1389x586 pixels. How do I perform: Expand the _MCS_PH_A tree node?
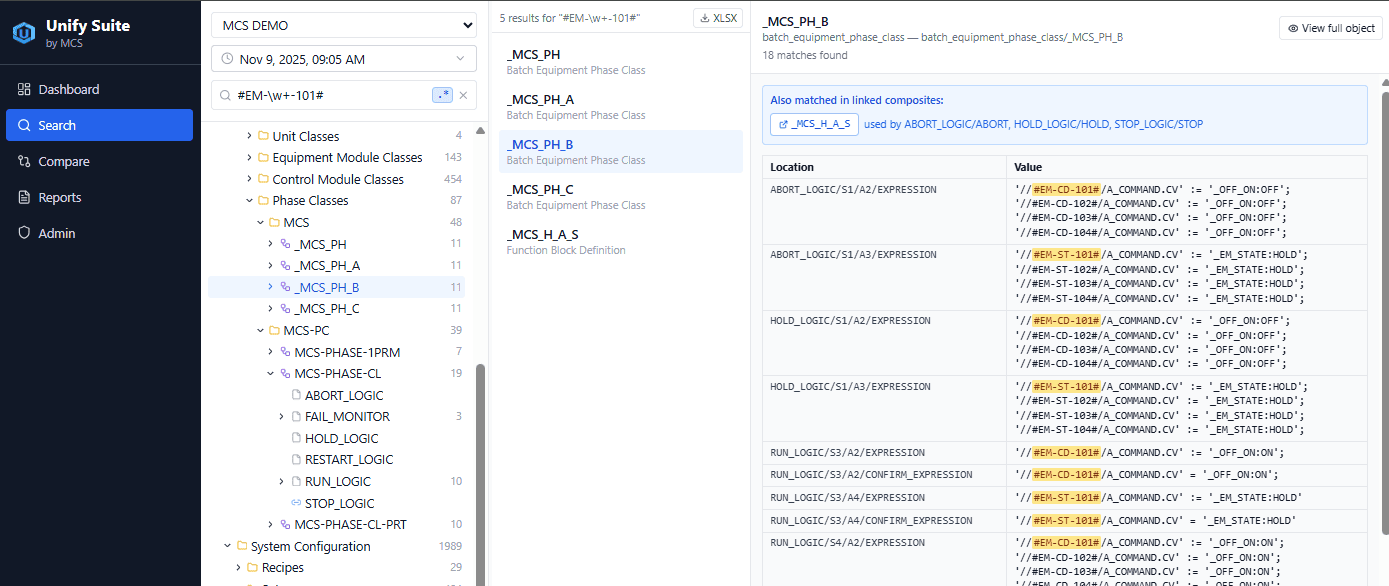click(x=270, y=265)
